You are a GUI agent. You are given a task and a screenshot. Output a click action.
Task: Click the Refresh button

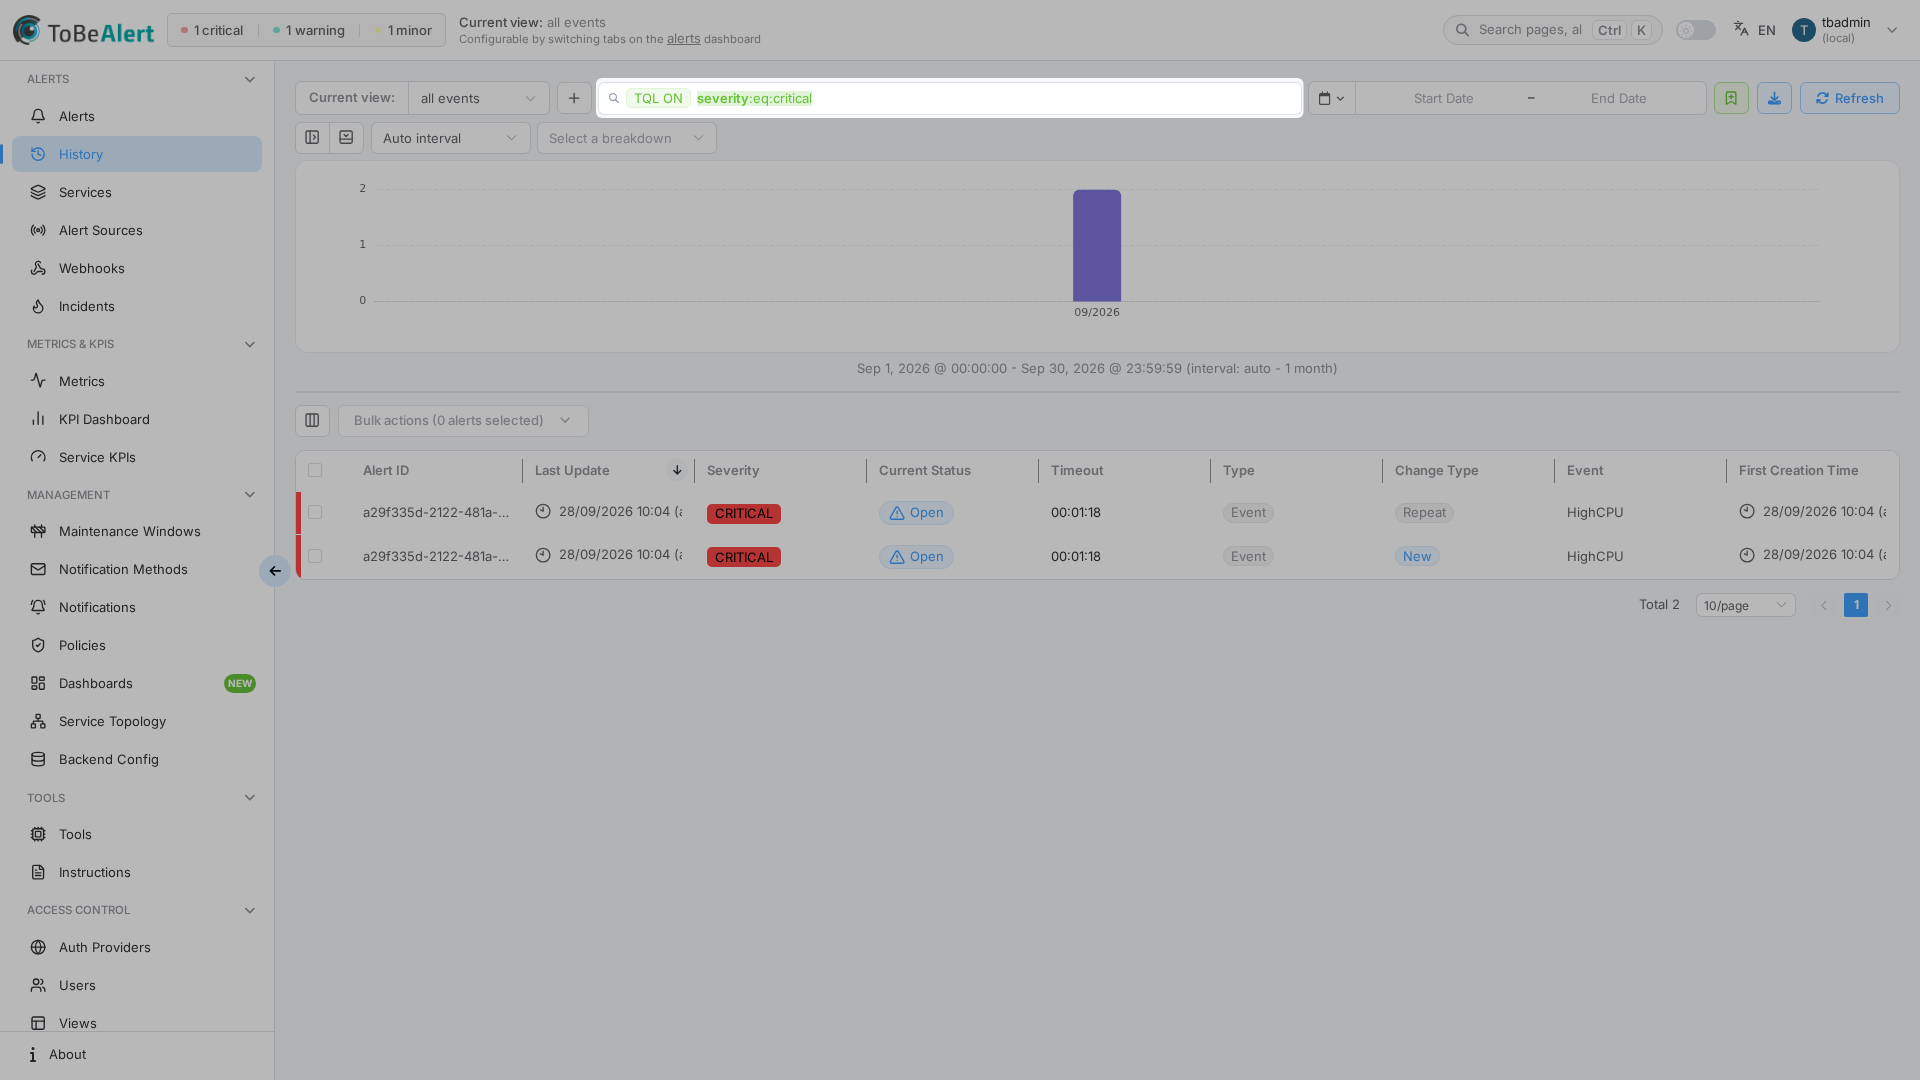point(1849,98)
